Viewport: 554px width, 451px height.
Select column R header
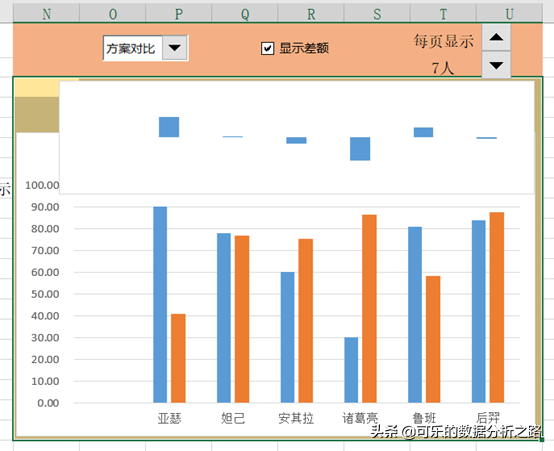tap(311, 14)
